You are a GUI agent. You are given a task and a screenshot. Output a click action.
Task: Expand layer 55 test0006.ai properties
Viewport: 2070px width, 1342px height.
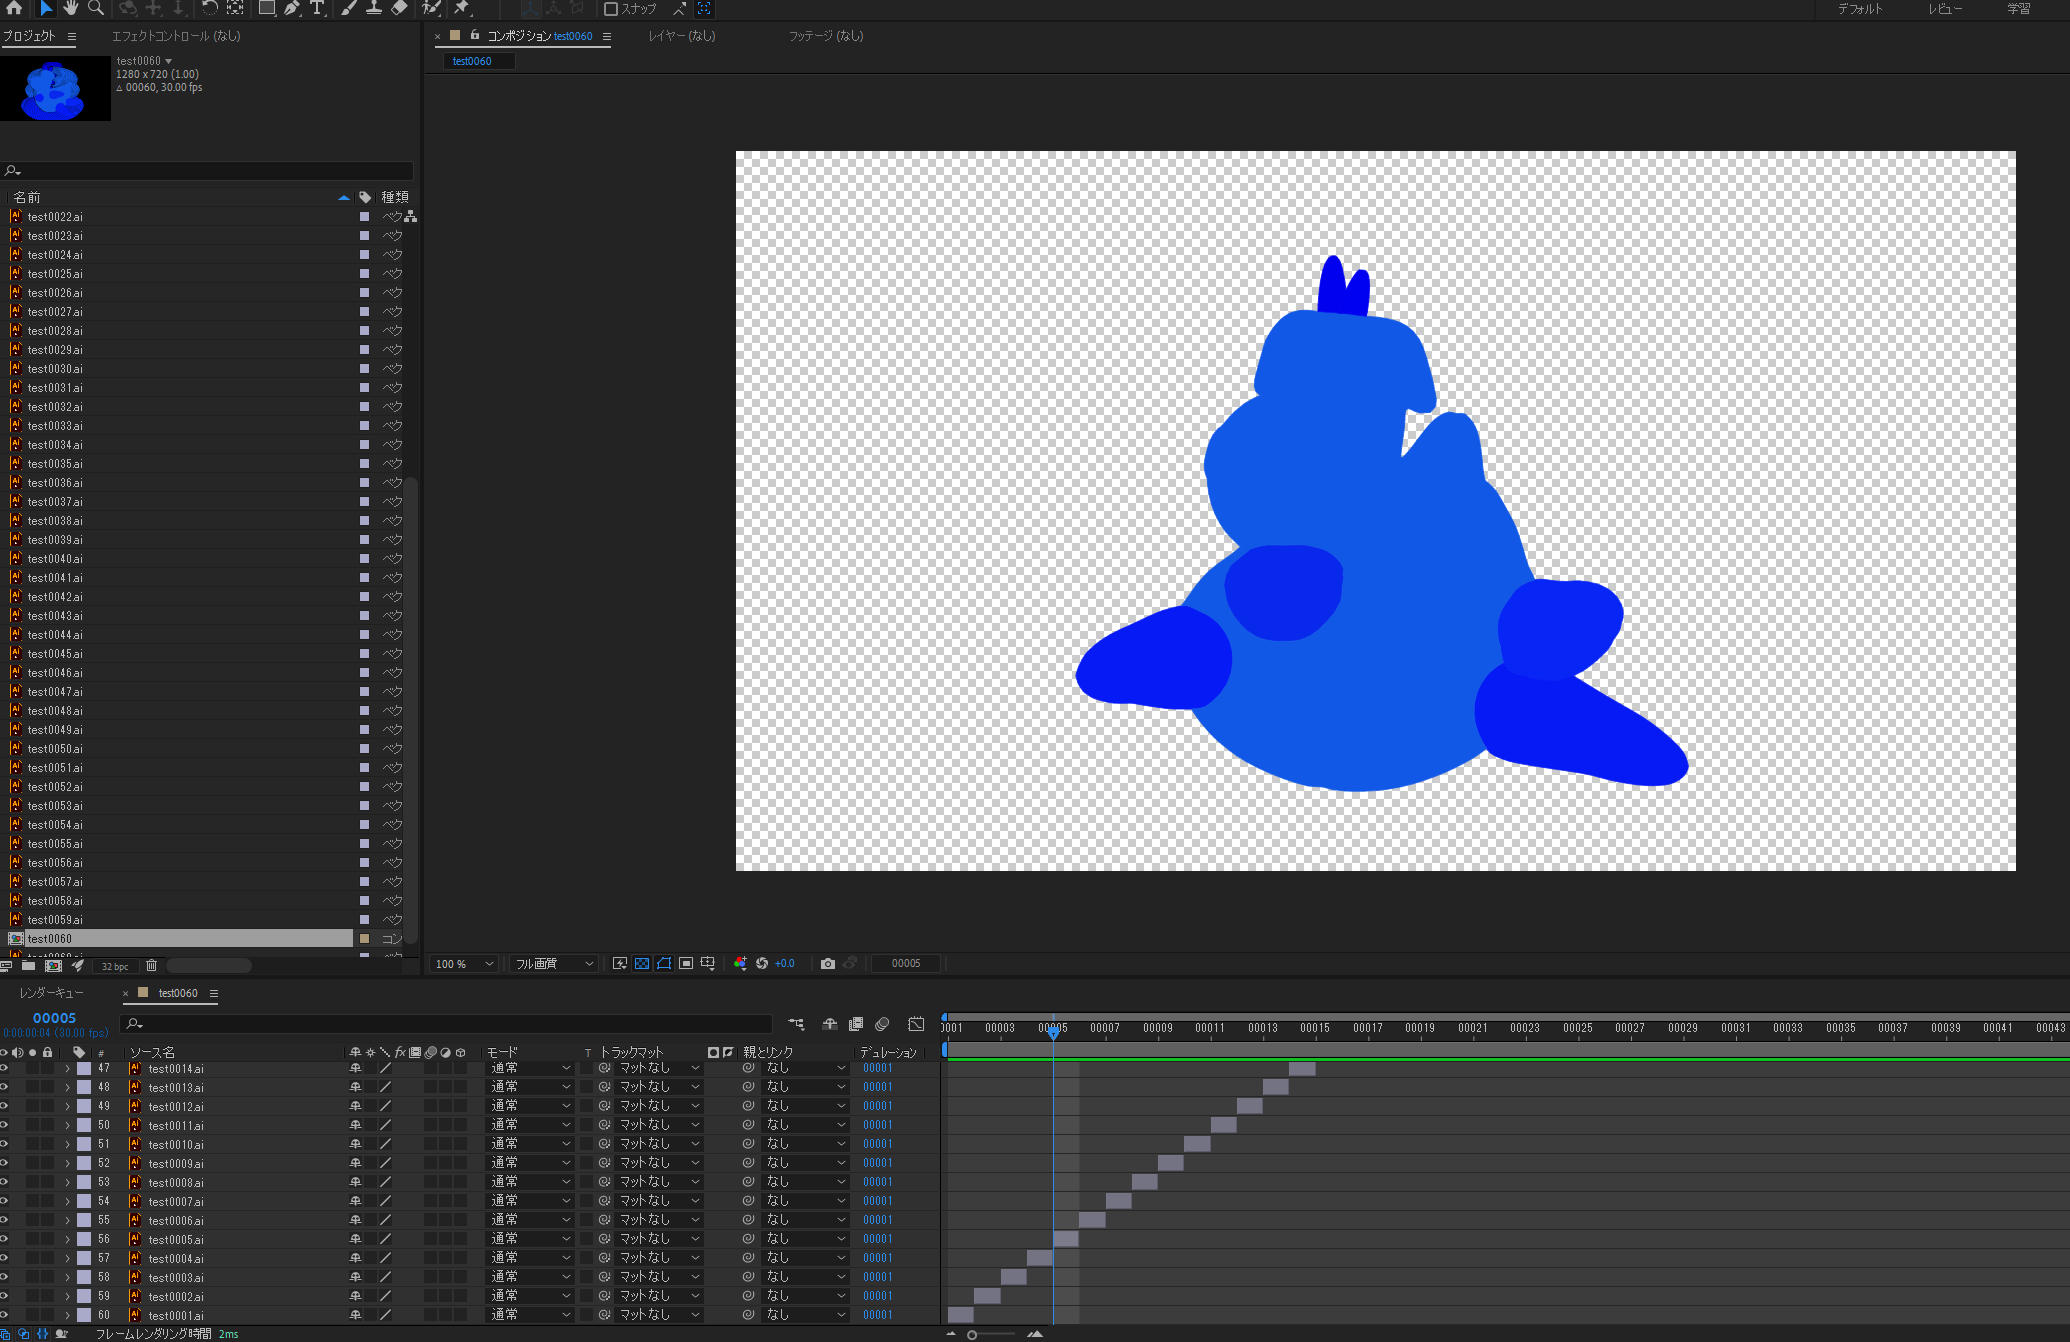click(68, 1220)
